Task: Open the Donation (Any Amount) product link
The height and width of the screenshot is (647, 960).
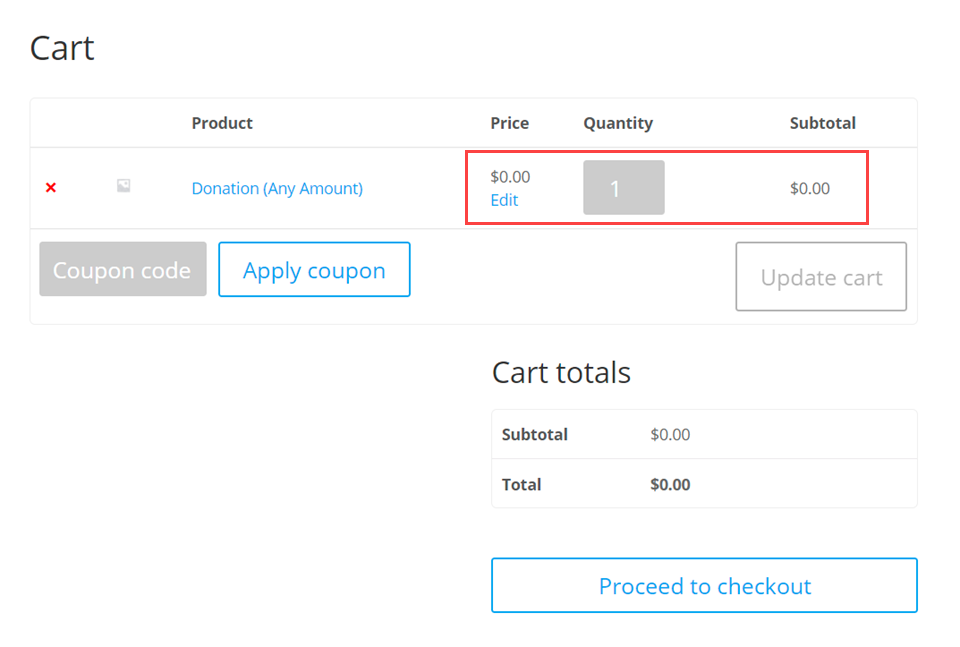Action: pyautogui.click(x=277, y=188)
